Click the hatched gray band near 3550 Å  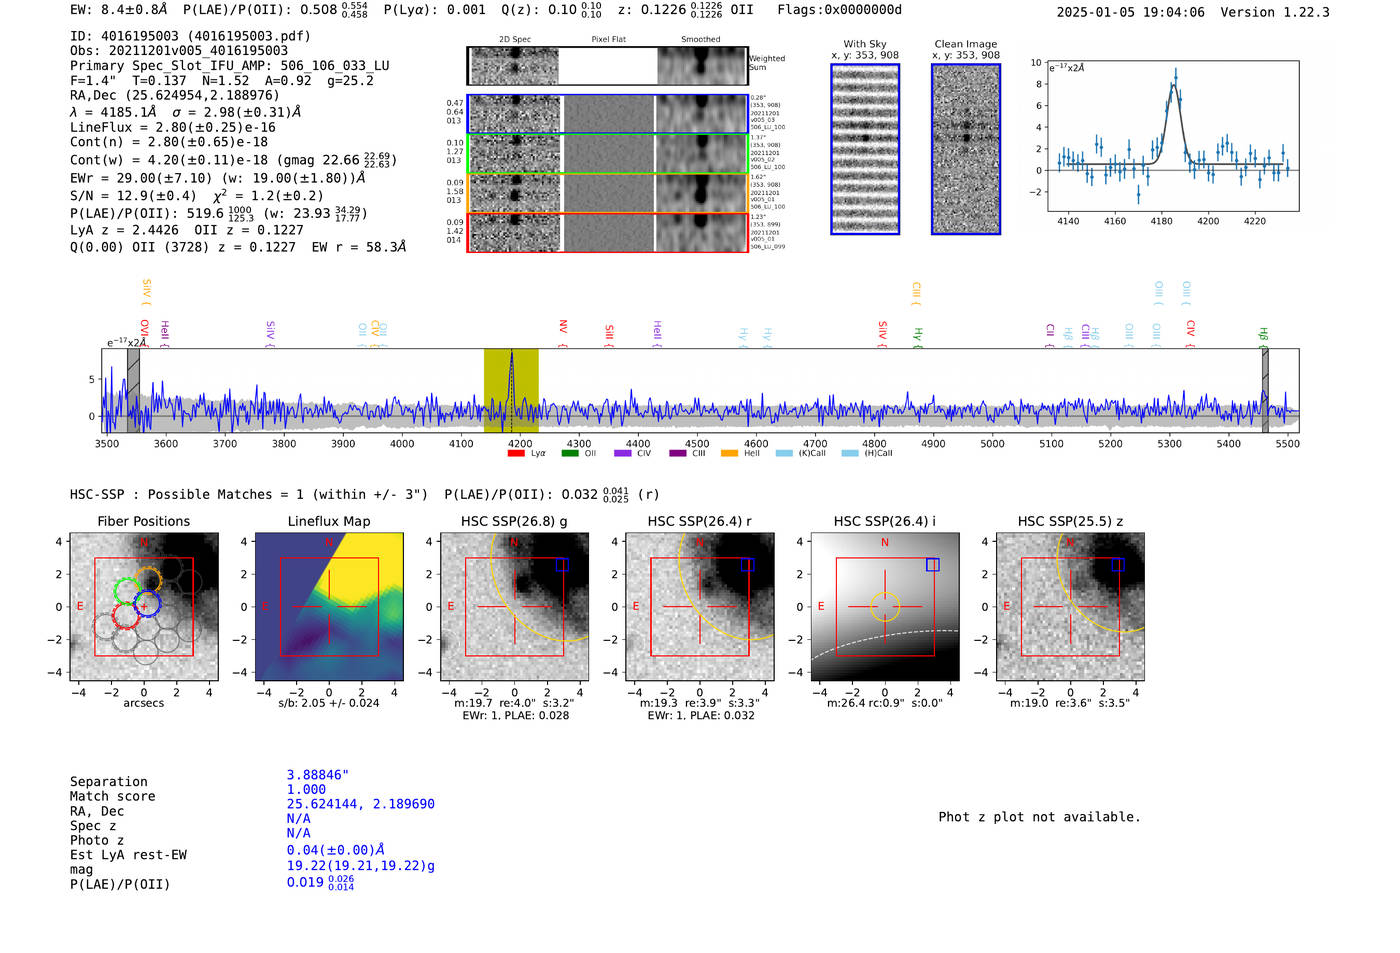[x=133, y=390]
